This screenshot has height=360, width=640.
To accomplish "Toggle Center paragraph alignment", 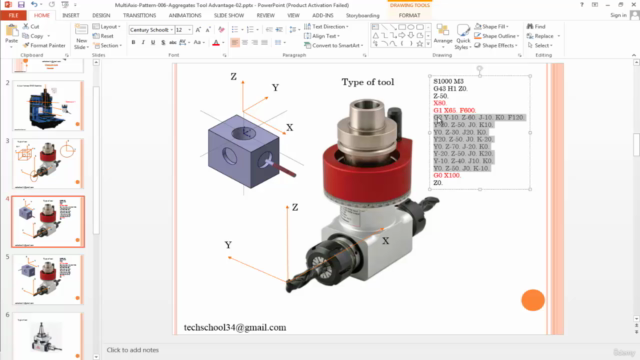I will tap(245, 42).
